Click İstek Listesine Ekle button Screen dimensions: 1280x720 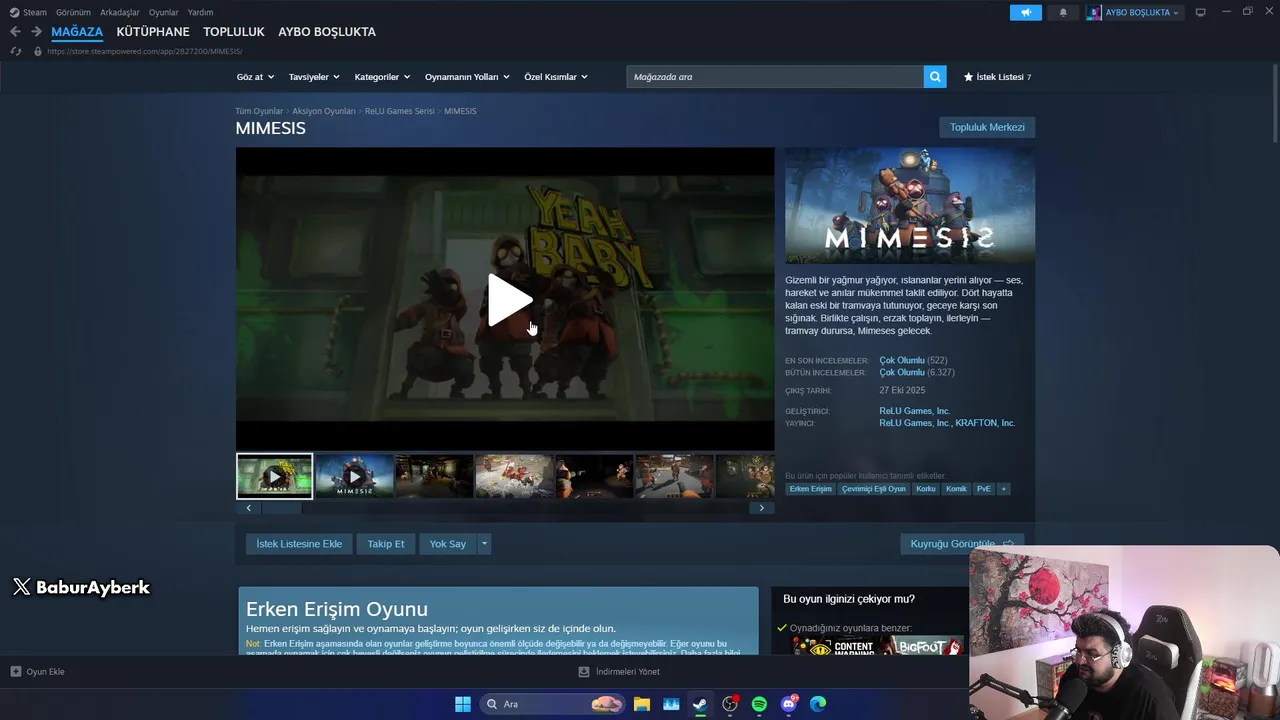299,544
